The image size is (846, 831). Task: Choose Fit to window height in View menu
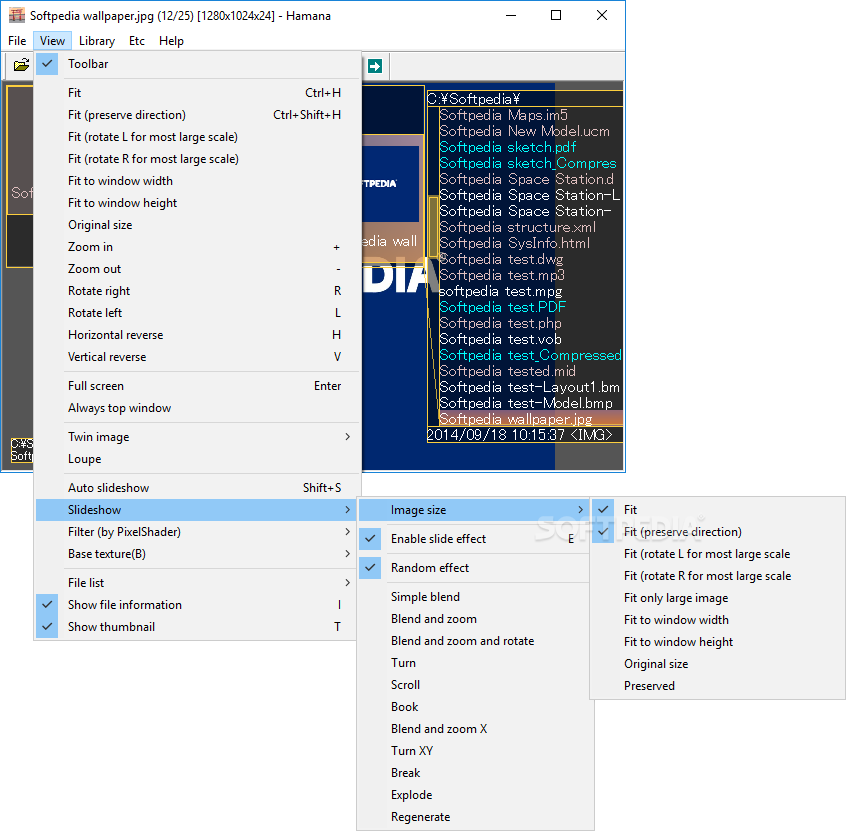point(197,203)
